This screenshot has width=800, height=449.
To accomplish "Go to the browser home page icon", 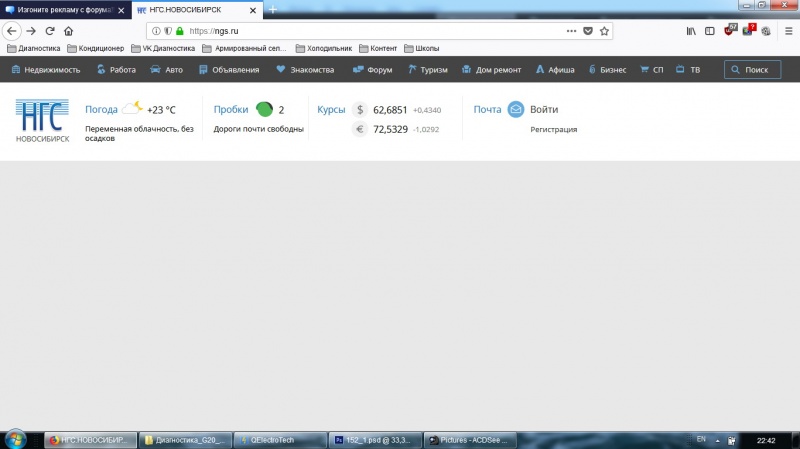I will (68, 31).
